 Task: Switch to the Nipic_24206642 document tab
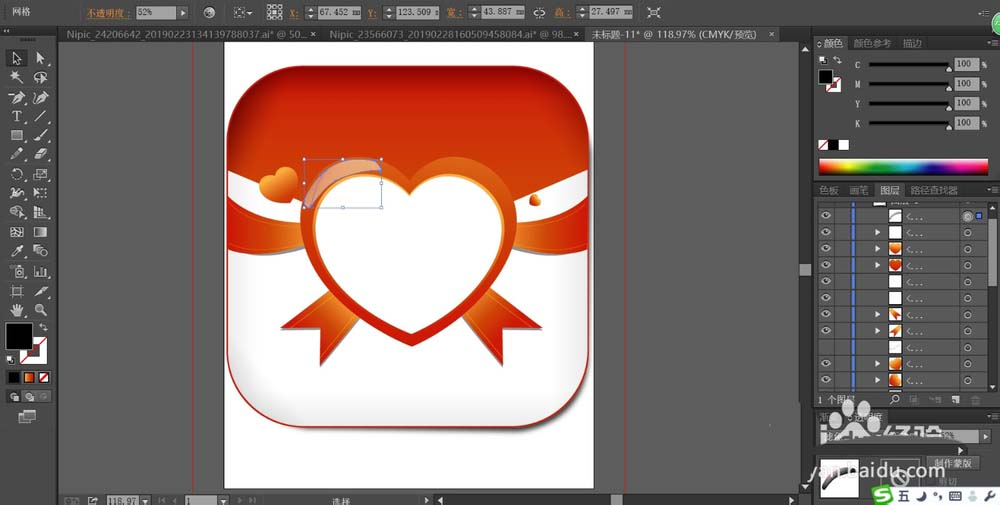pos(188,34)
